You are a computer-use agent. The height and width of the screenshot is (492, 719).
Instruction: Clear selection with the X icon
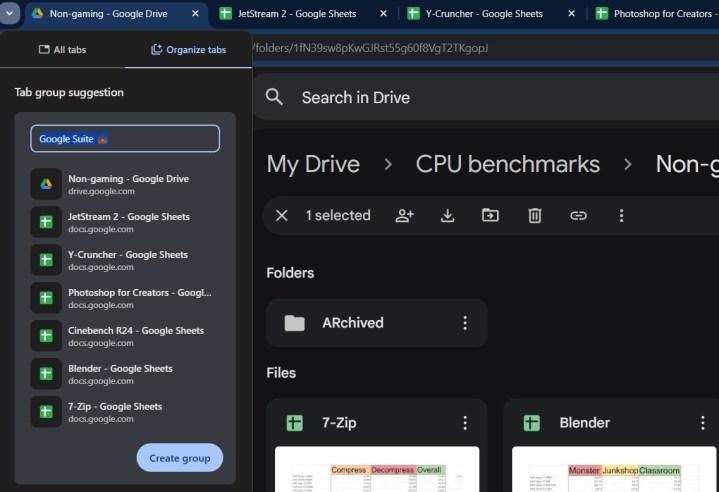282,215
